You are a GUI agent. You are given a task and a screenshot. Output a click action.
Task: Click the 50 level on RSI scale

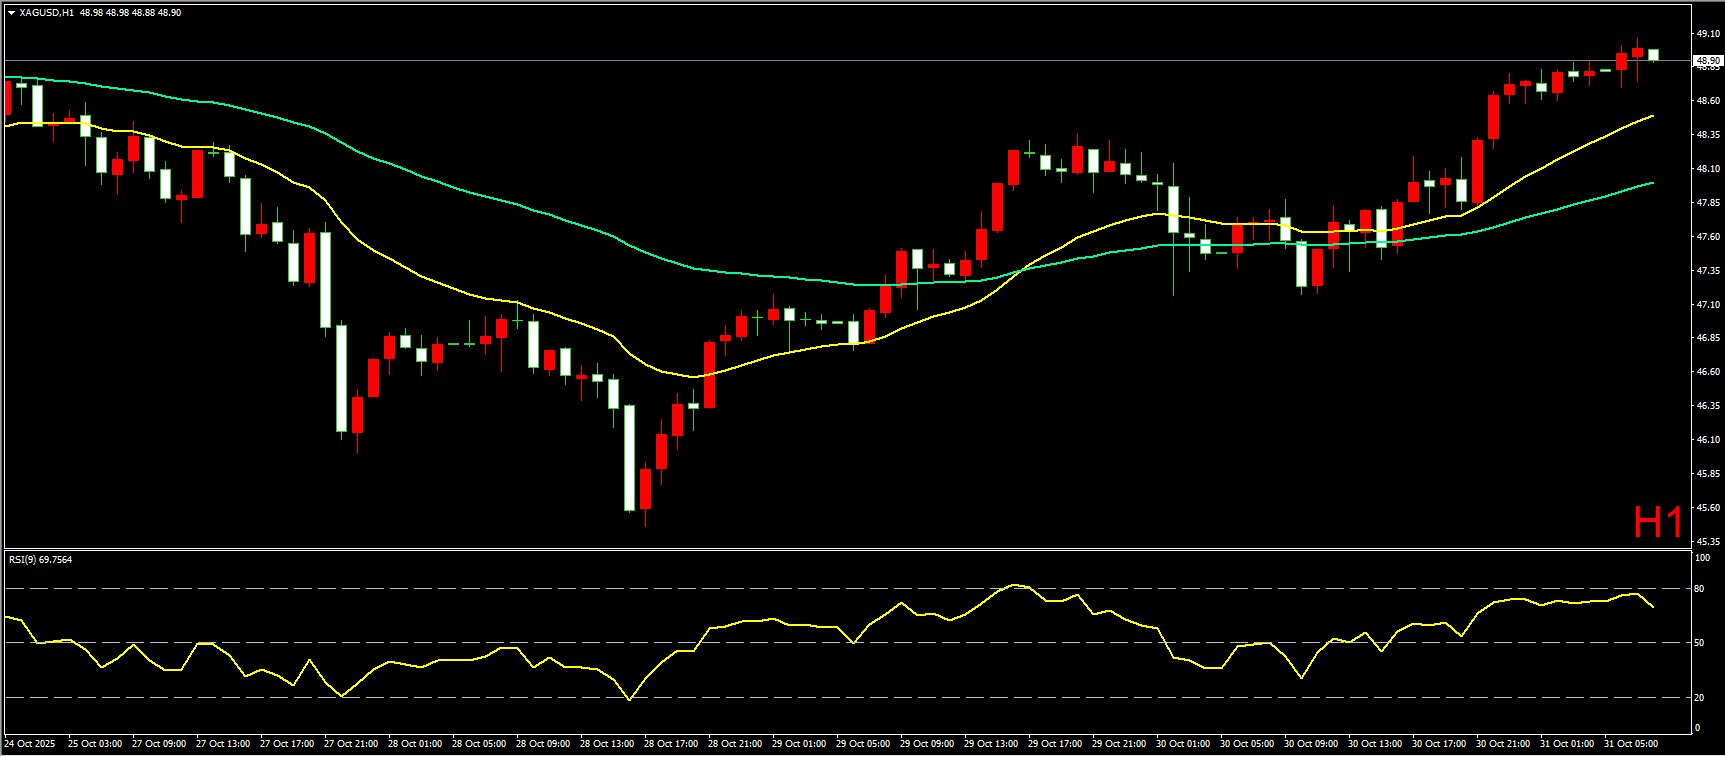tap(1699, 643)
